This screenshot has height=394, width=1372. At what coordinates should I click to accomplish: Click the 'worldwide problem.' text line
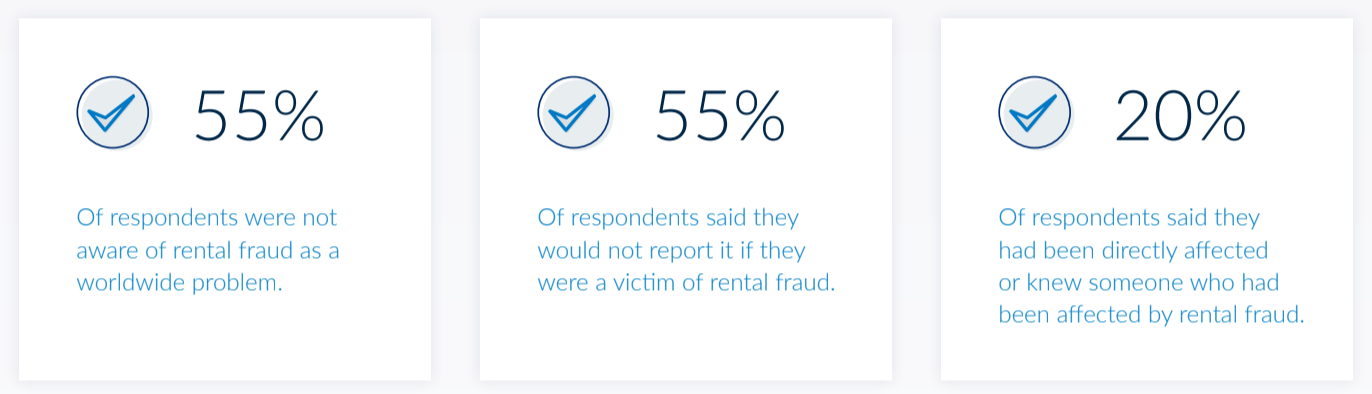tap(180, 283)
